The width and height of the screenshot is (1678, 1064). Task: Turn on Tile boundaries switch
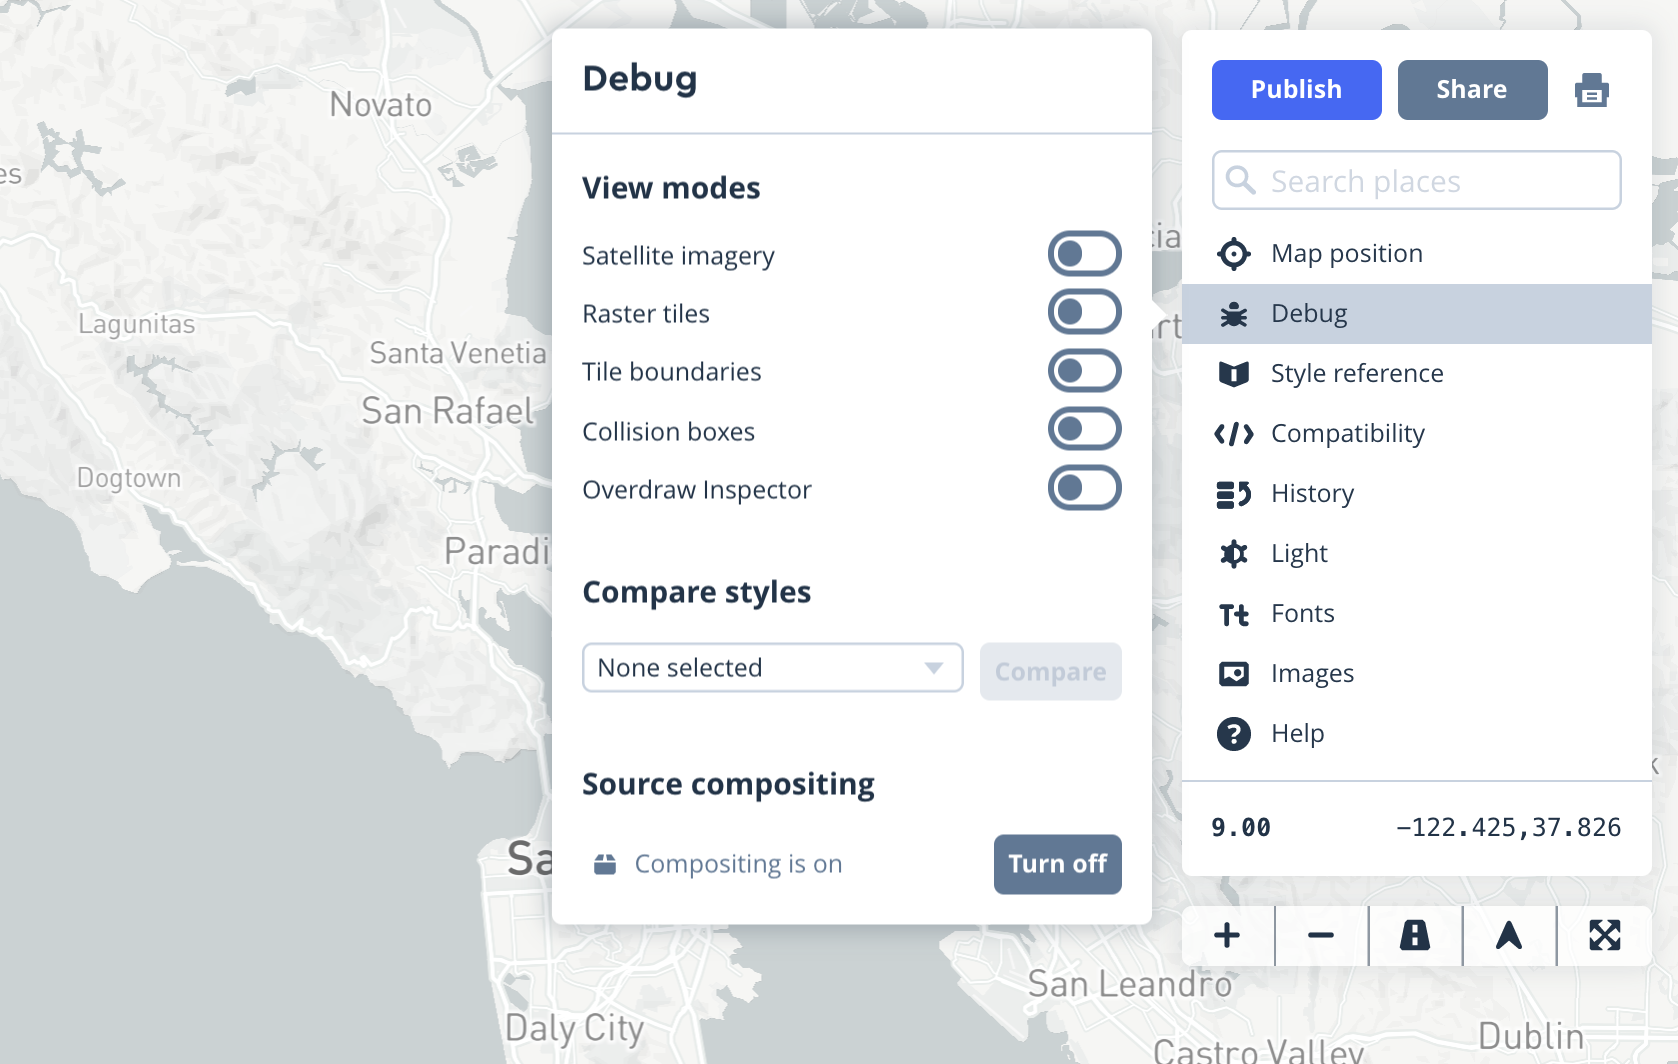[1084, 371]
